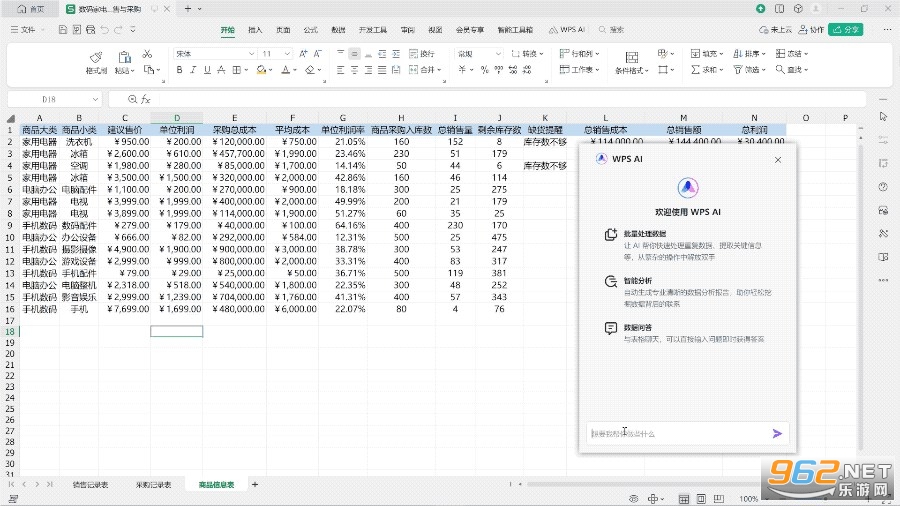Click the Print icon in quick access bar
This screenshot has height=506, width=900.
pos(91,29)
